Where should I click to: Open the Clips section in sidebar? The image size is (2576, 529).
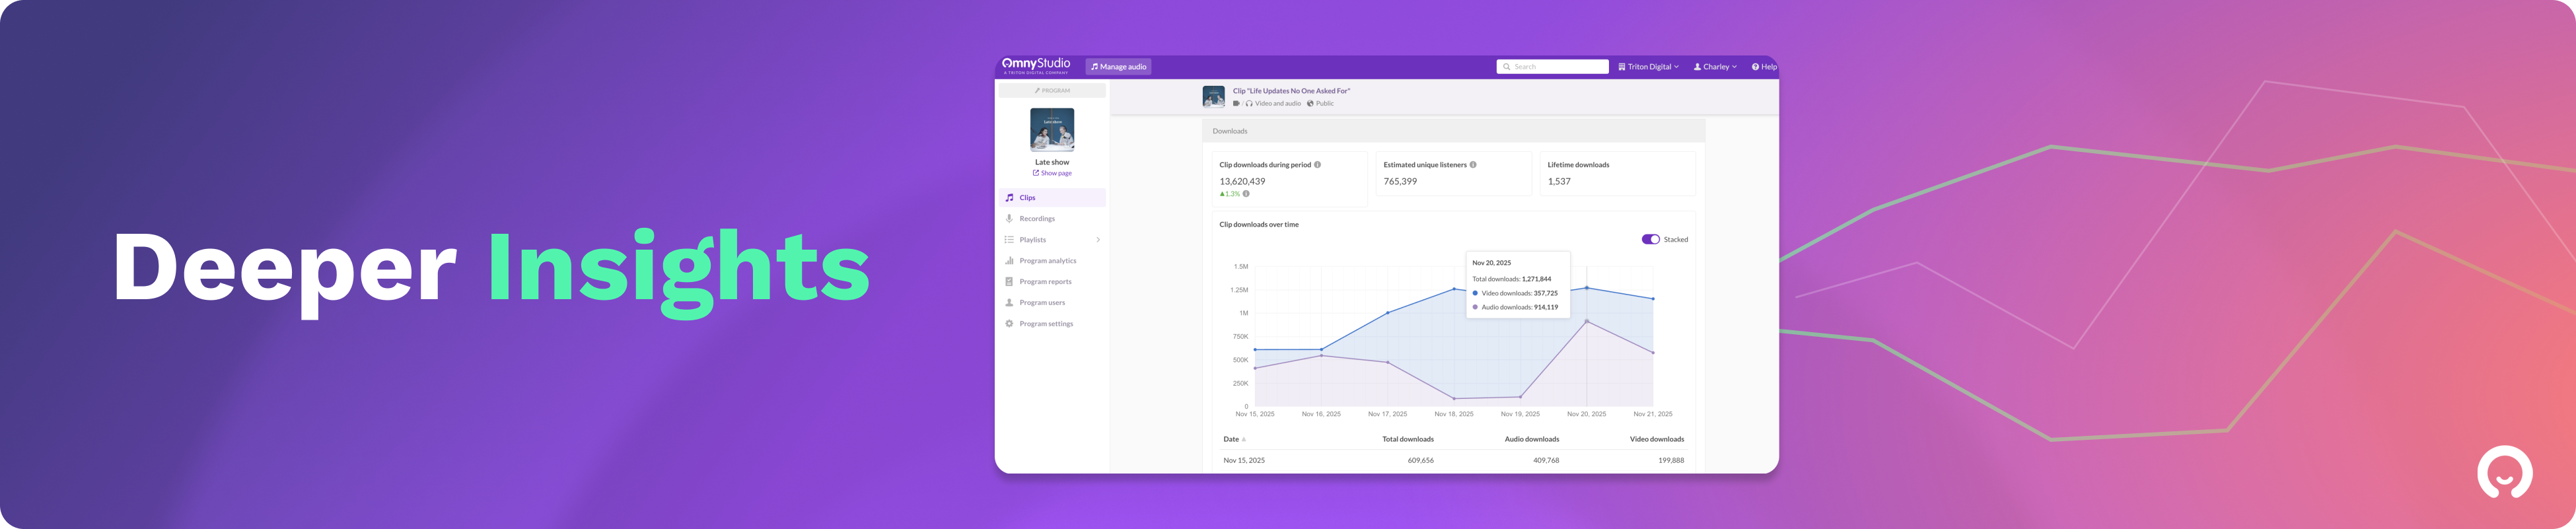(1027, 198)
